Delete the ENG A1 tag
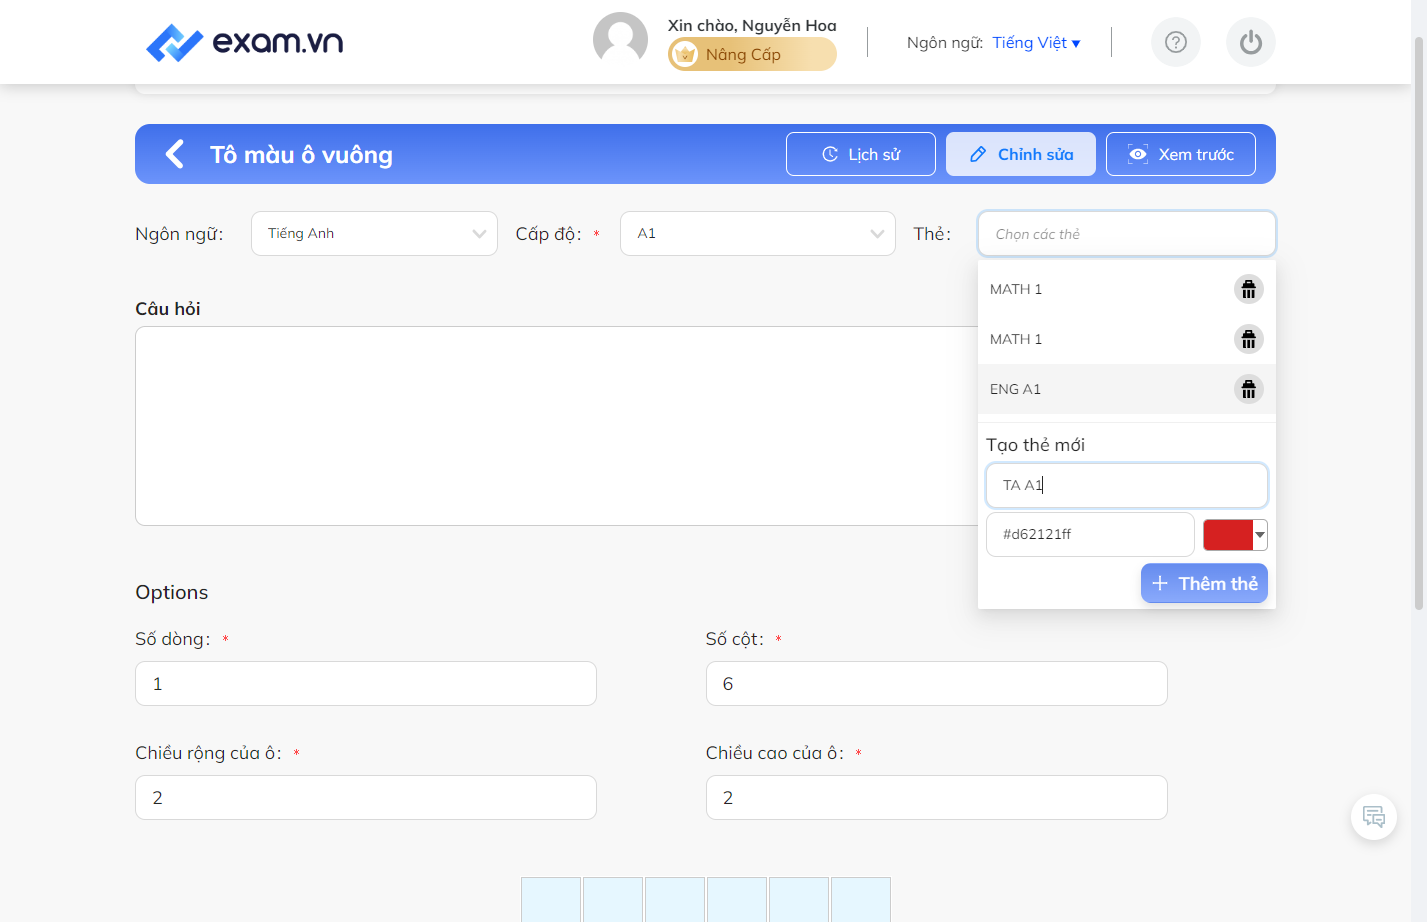Screen dimensions: 1427x922 tap(1248, 389)
